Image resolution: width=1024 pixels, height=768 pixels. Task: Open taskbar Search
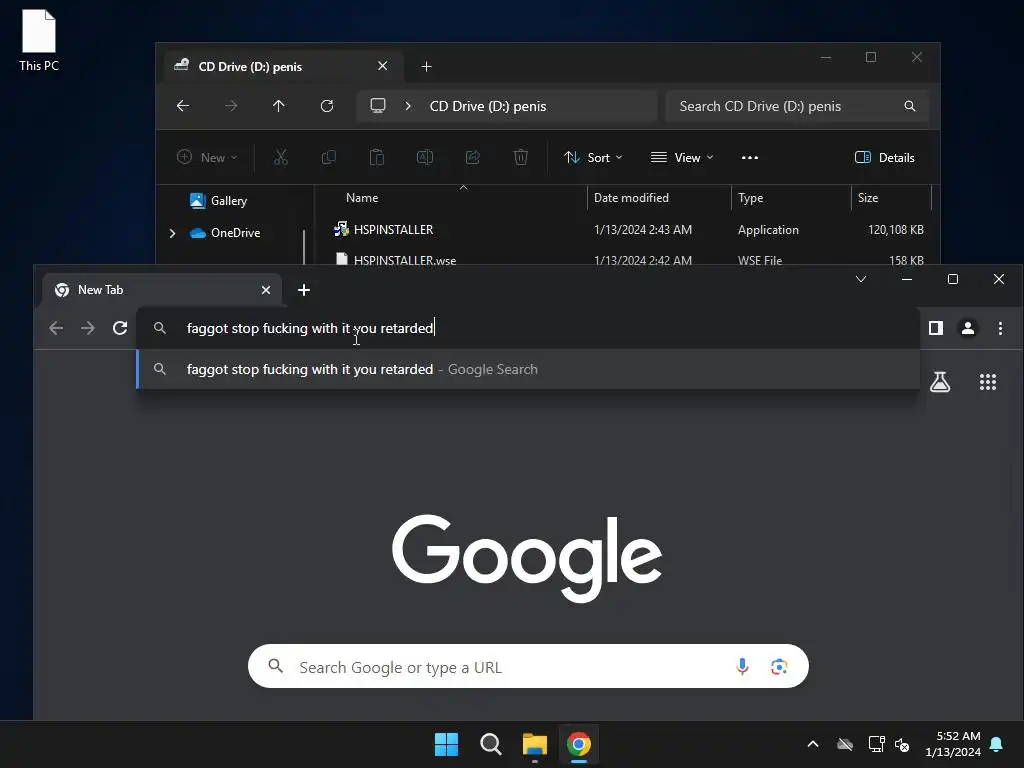(490, 744)
